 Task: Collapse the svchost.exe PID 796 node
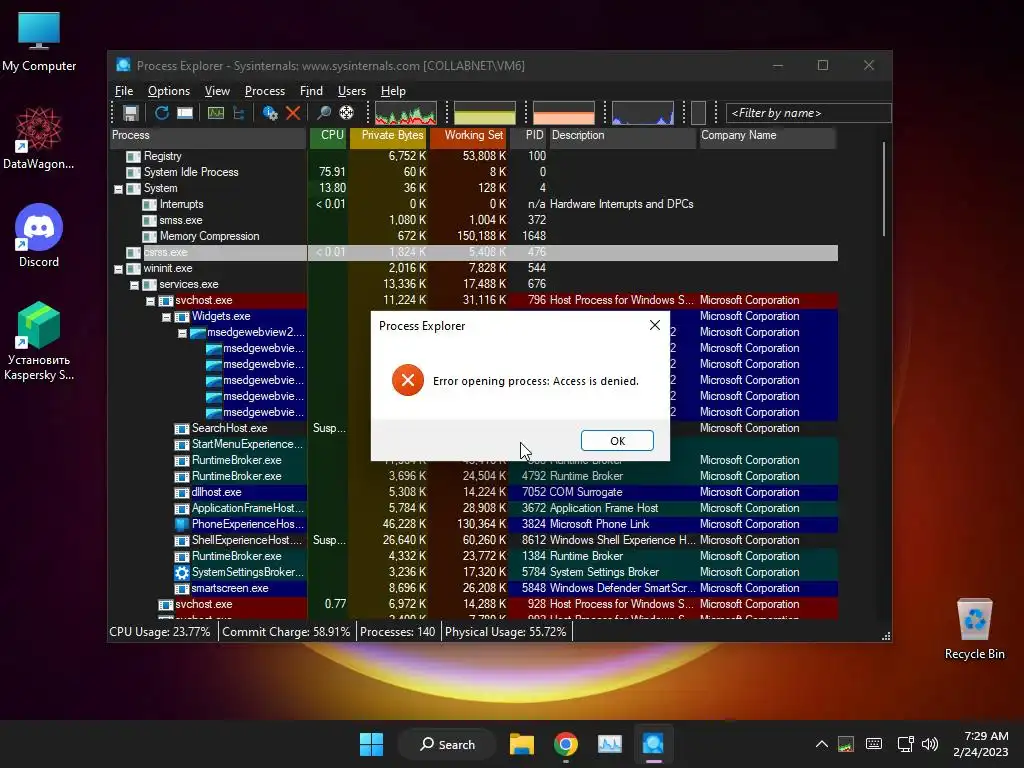[150, 301]
